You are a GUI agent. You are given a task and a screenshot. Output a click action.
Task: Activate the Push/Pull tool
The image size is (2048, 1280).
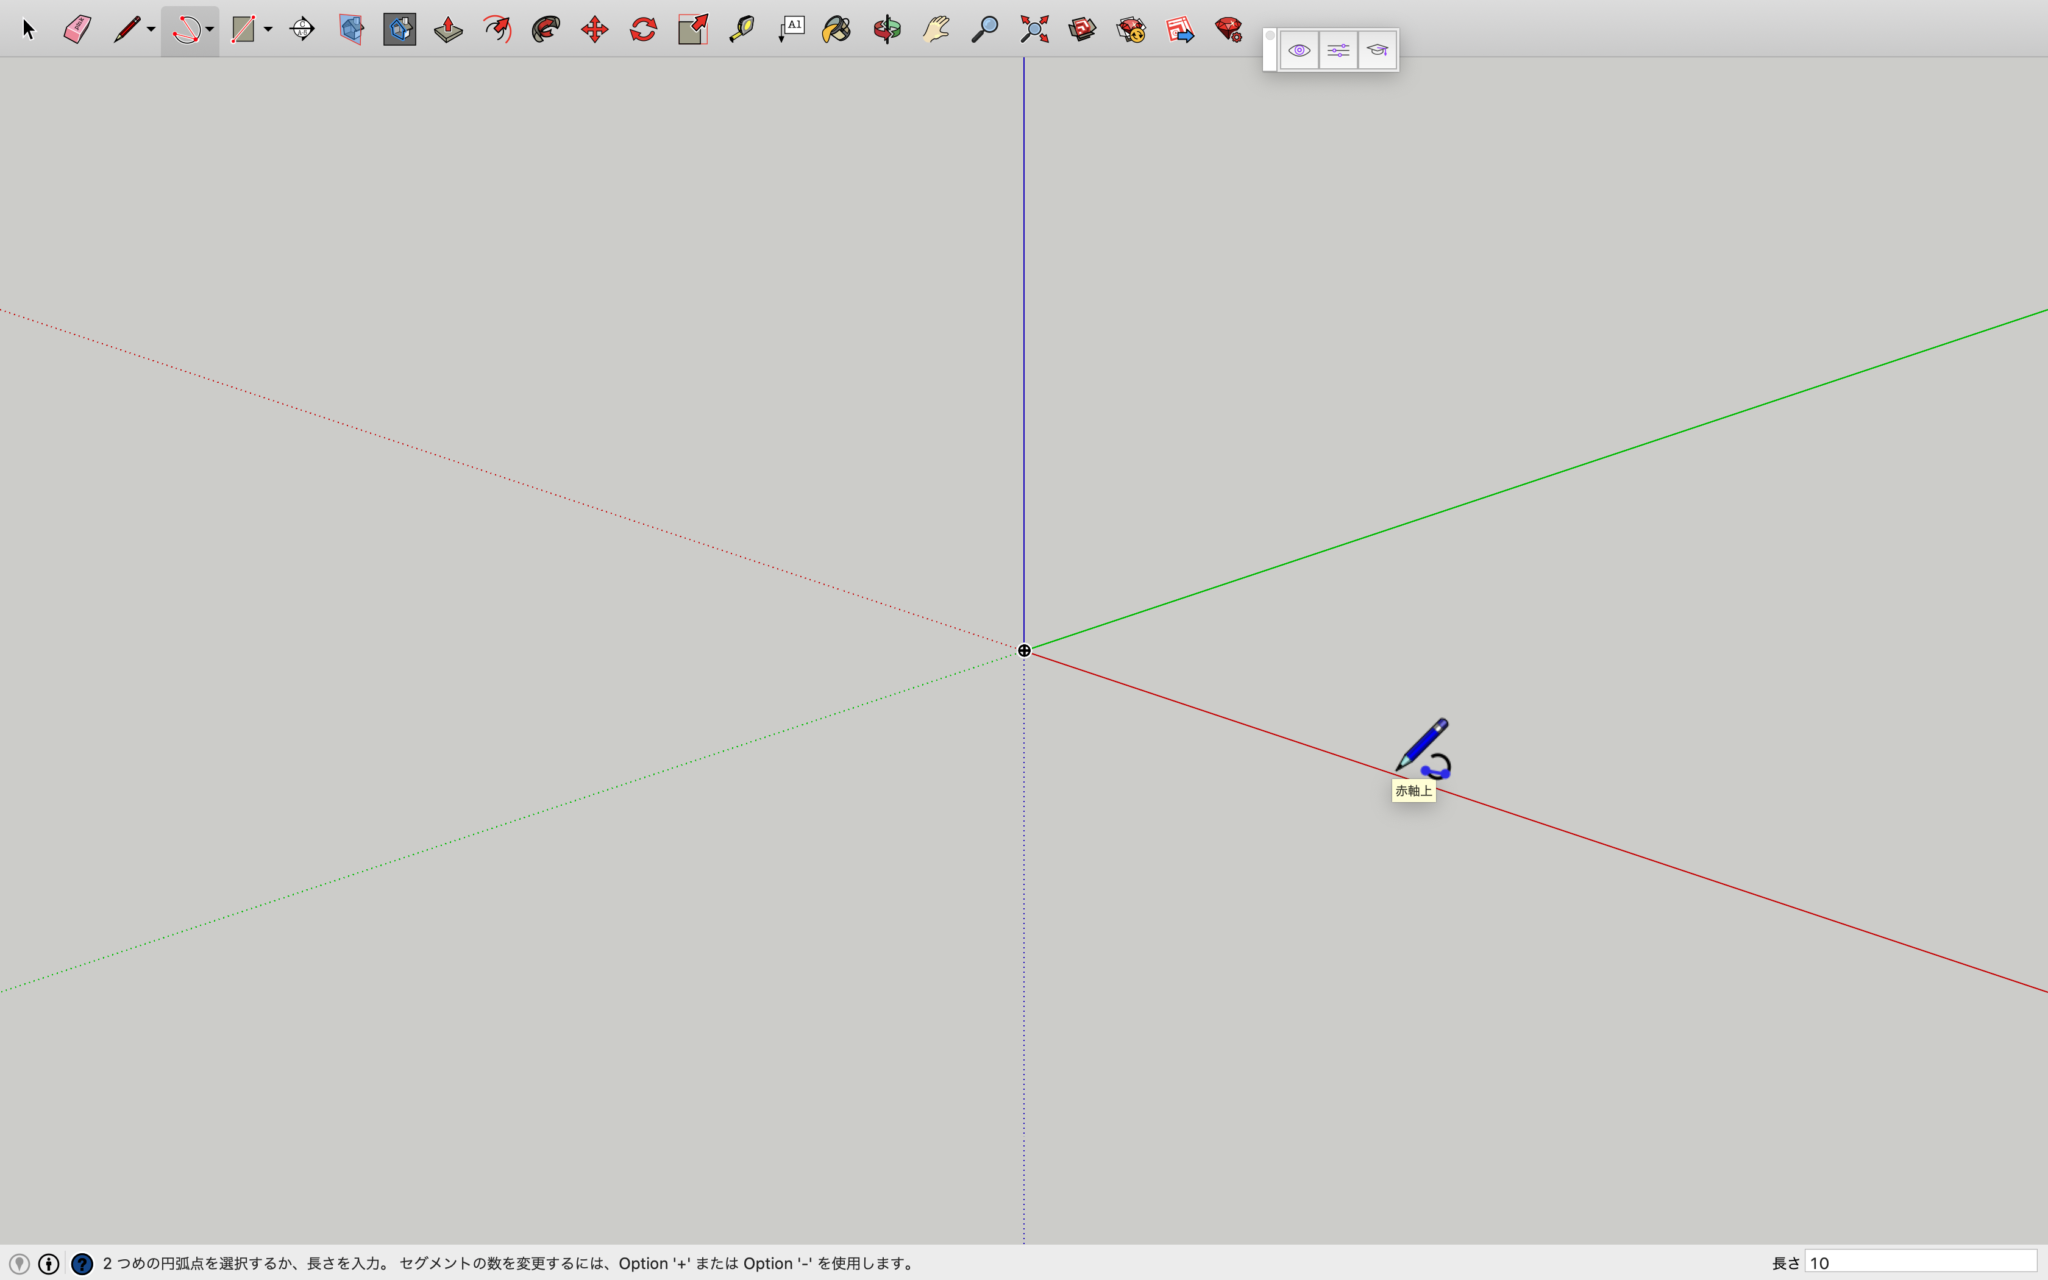448,29
